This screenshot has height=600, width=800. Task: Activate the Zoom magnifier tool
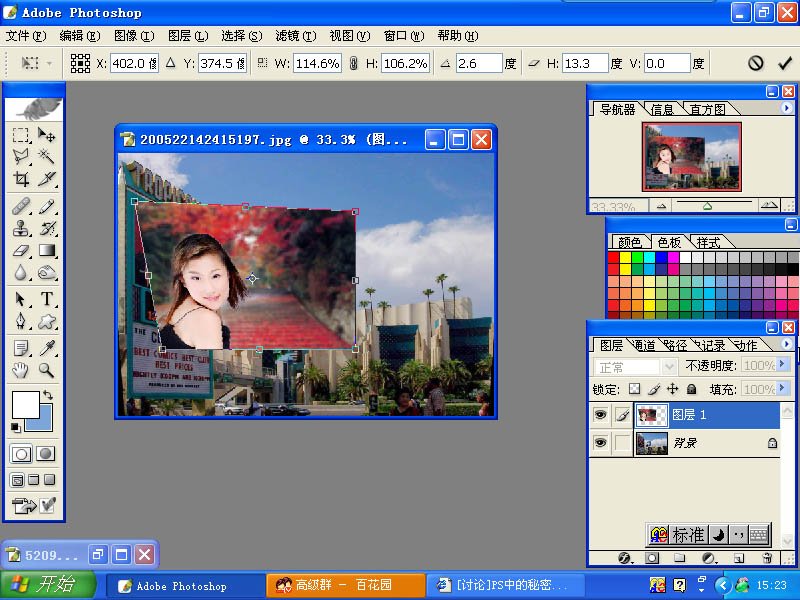click(x=47, y=371)
